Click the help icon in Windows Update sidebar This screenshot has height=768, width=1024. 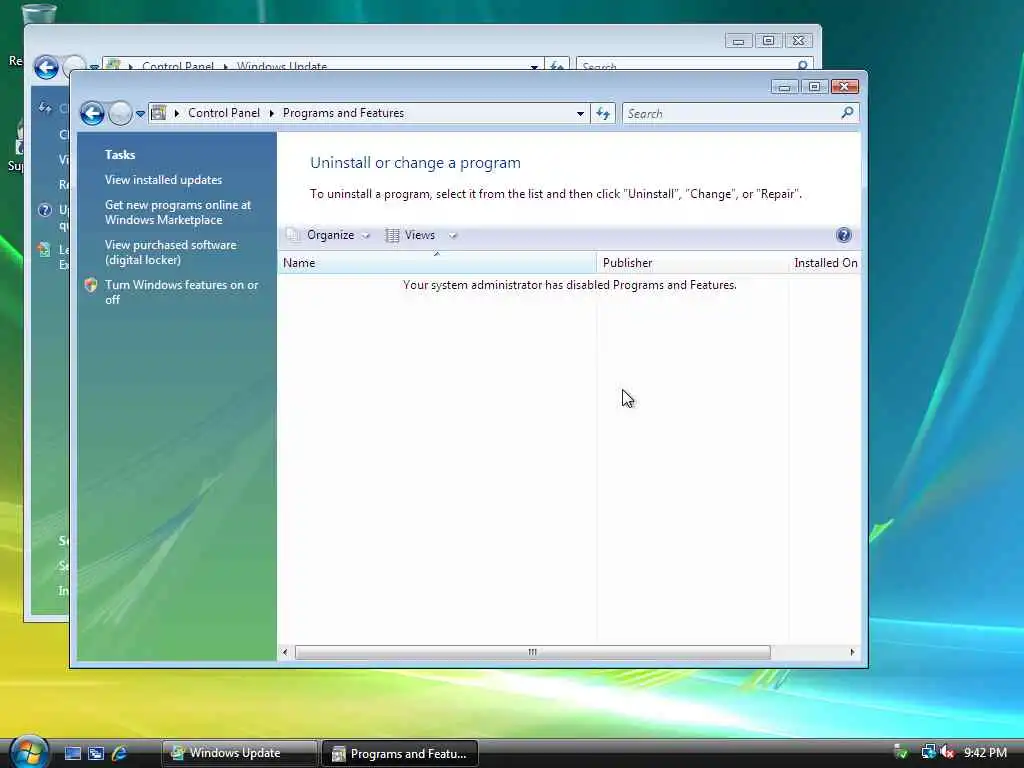click(x=44, y=210)
